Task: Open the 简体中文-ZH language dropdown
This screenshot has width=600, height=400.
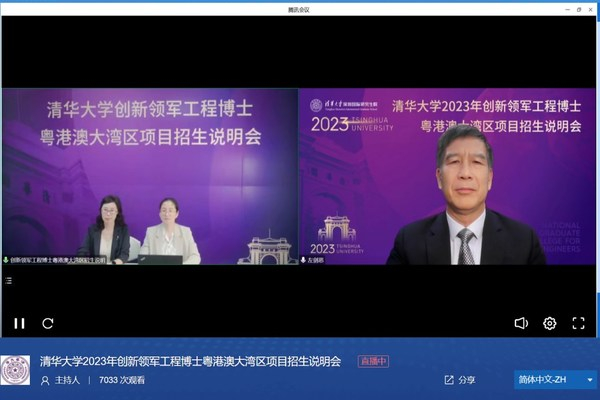Action: [x=555, y=380]
